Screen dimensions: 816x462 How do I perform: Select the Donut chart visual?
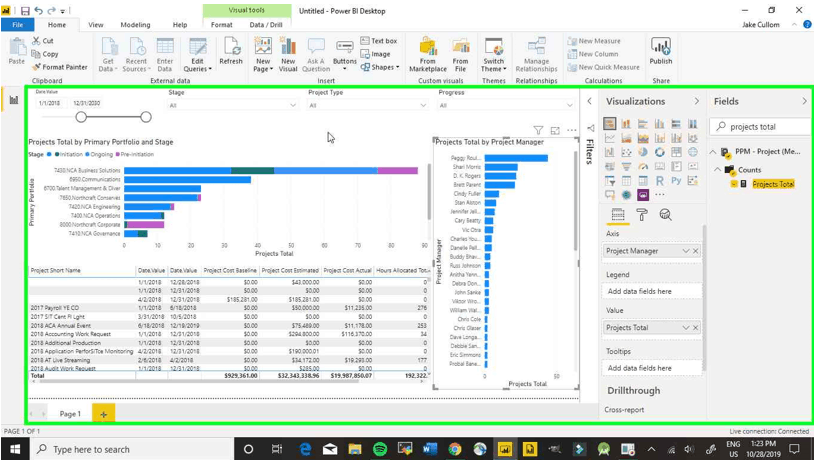660,152
